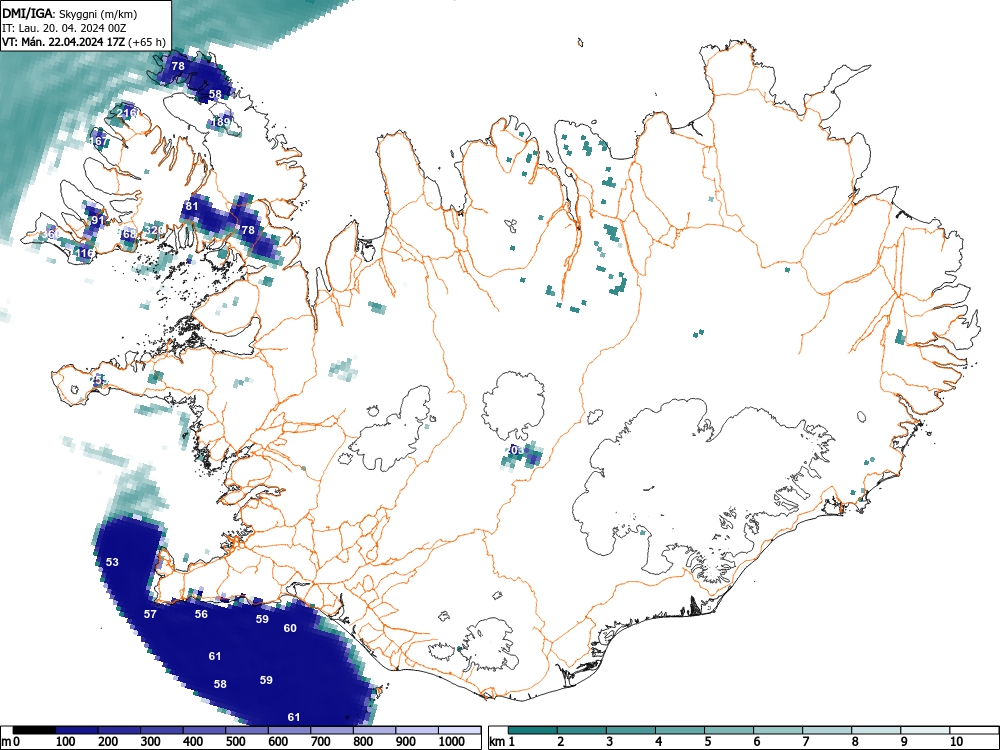
Task: Click the 2 label in the km legend
Action: pyautogui.click(x=561, y=742)
